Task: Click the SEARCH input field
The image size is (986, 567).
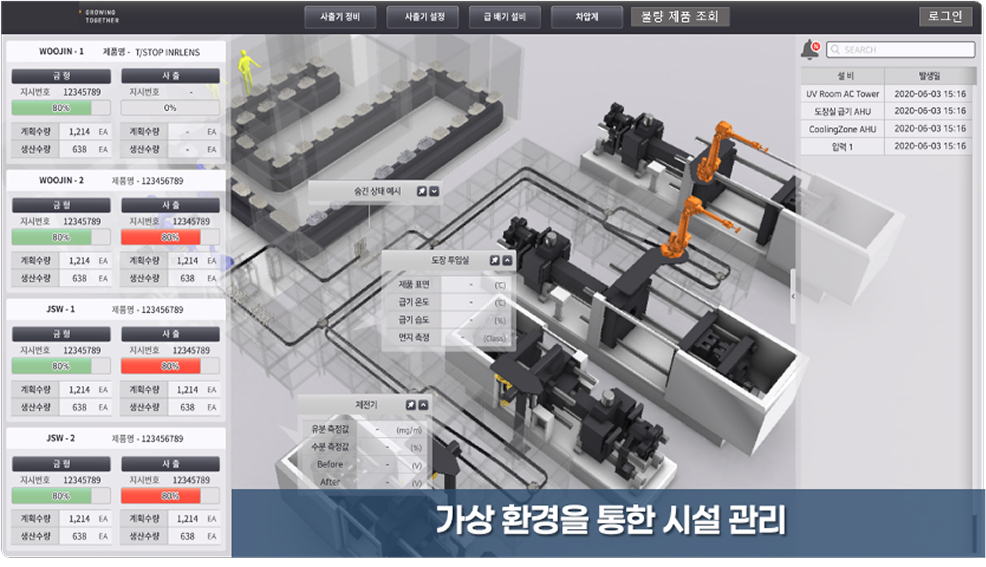Action: coord(905,50)
